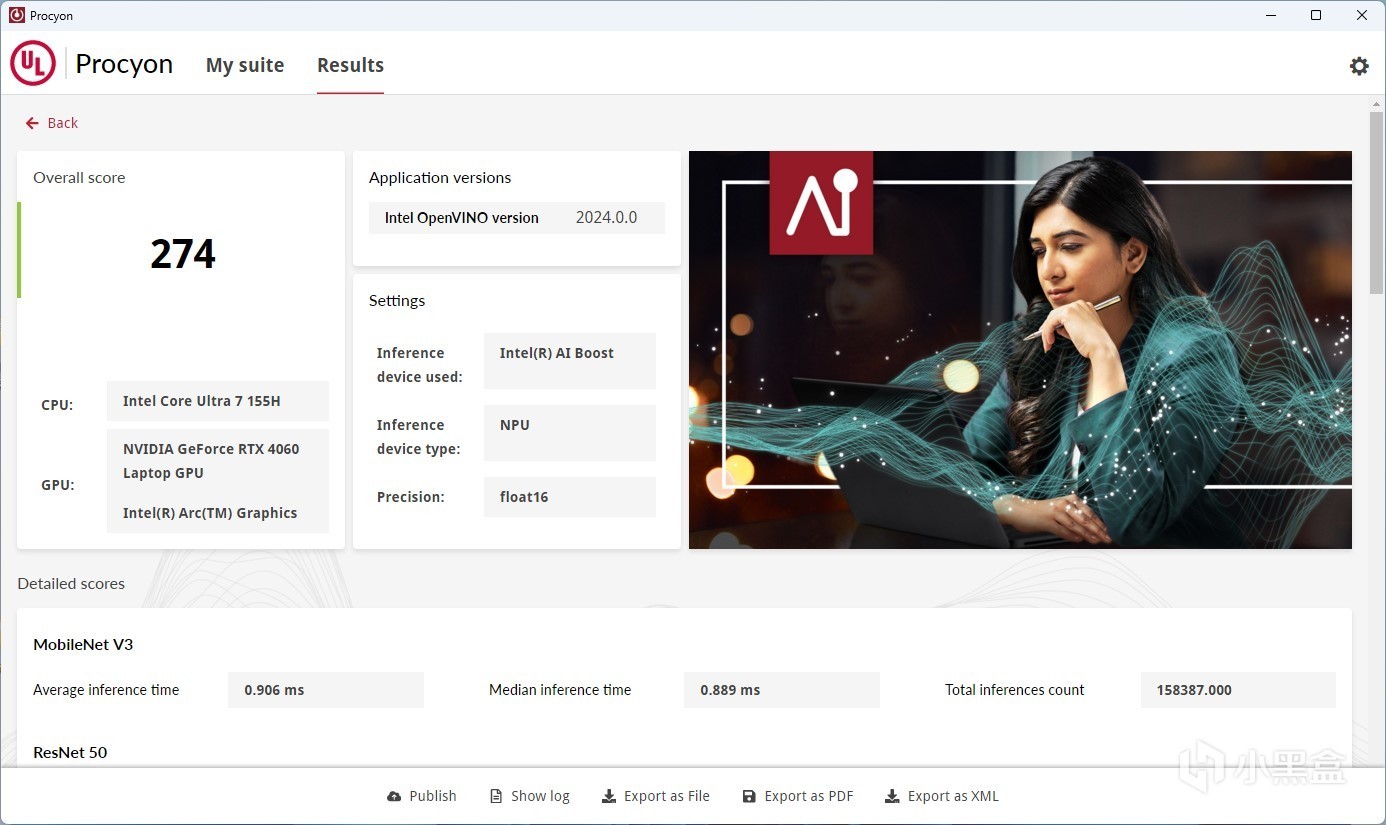Click the Overall score label
This screenshot has height=825, width=1386.
pos(79,178)
